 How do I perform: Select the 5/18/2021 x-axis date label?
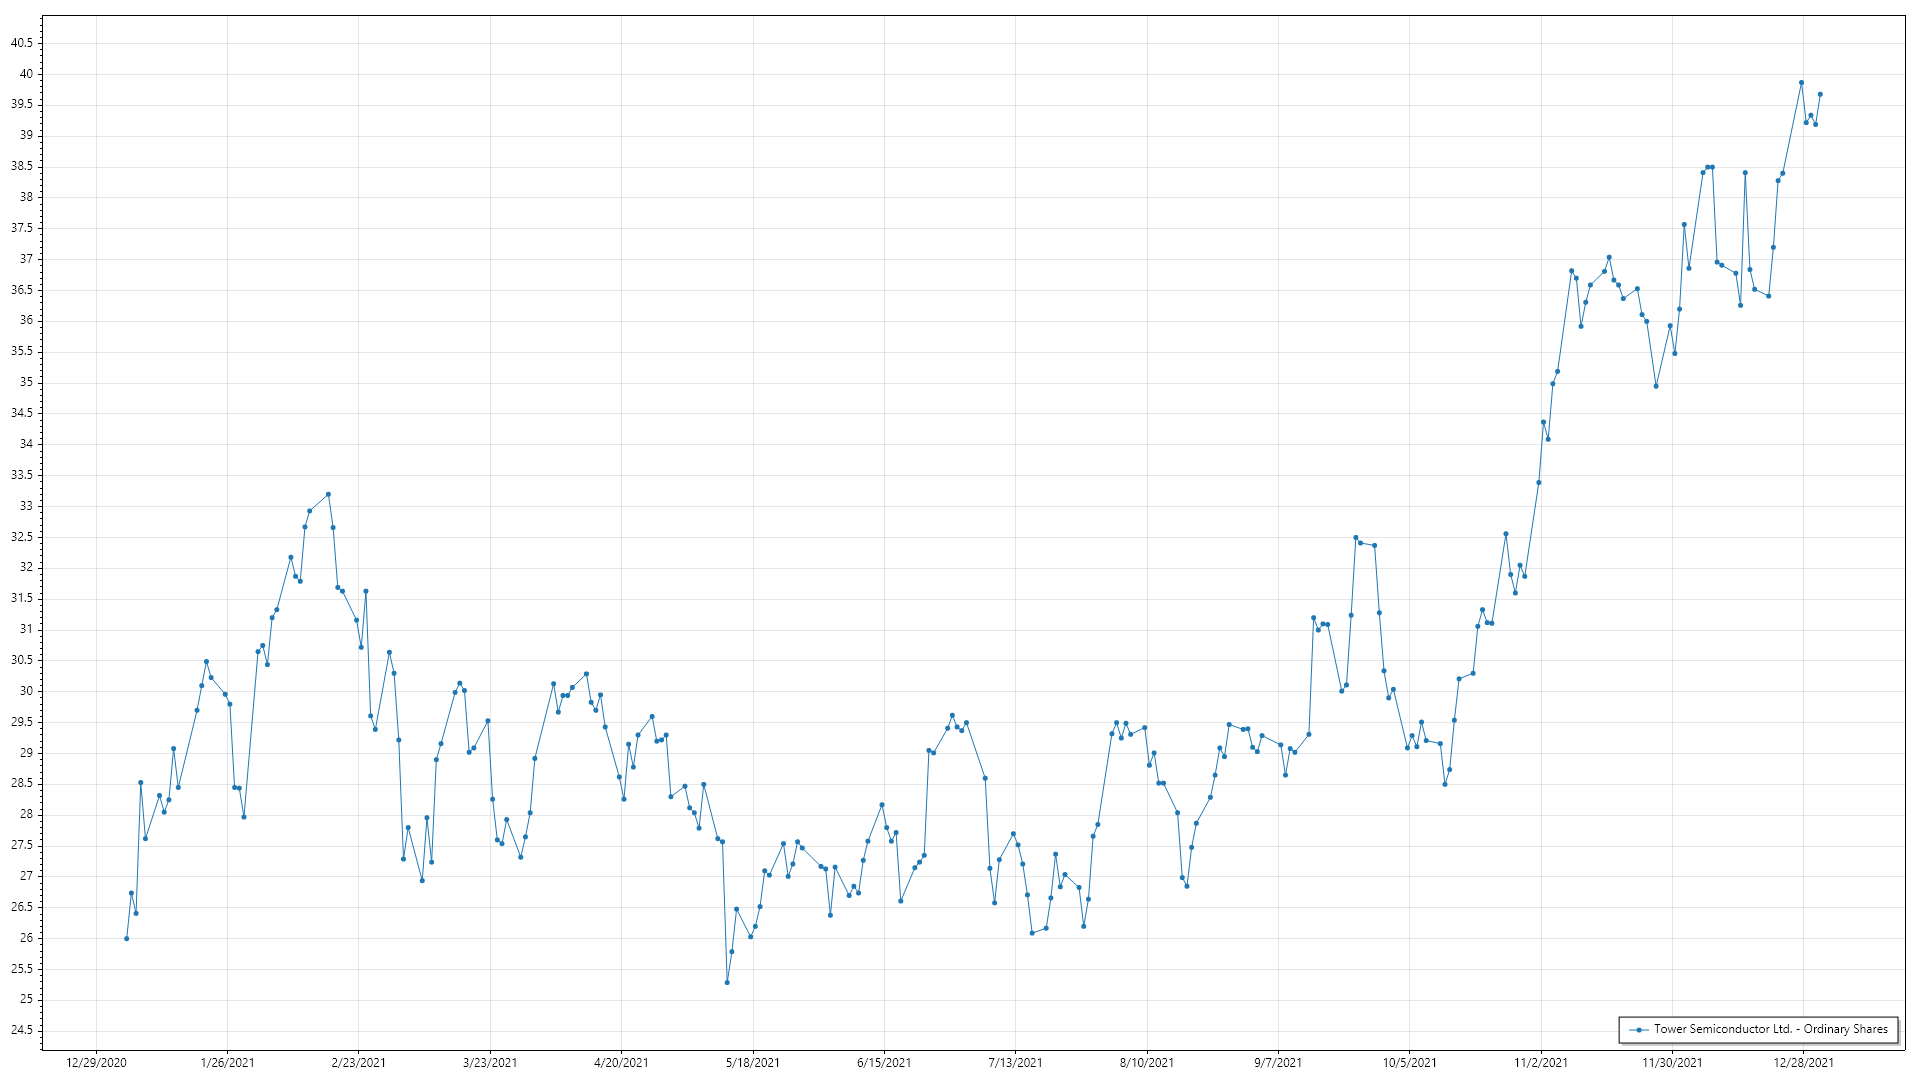coord(752,1062)
